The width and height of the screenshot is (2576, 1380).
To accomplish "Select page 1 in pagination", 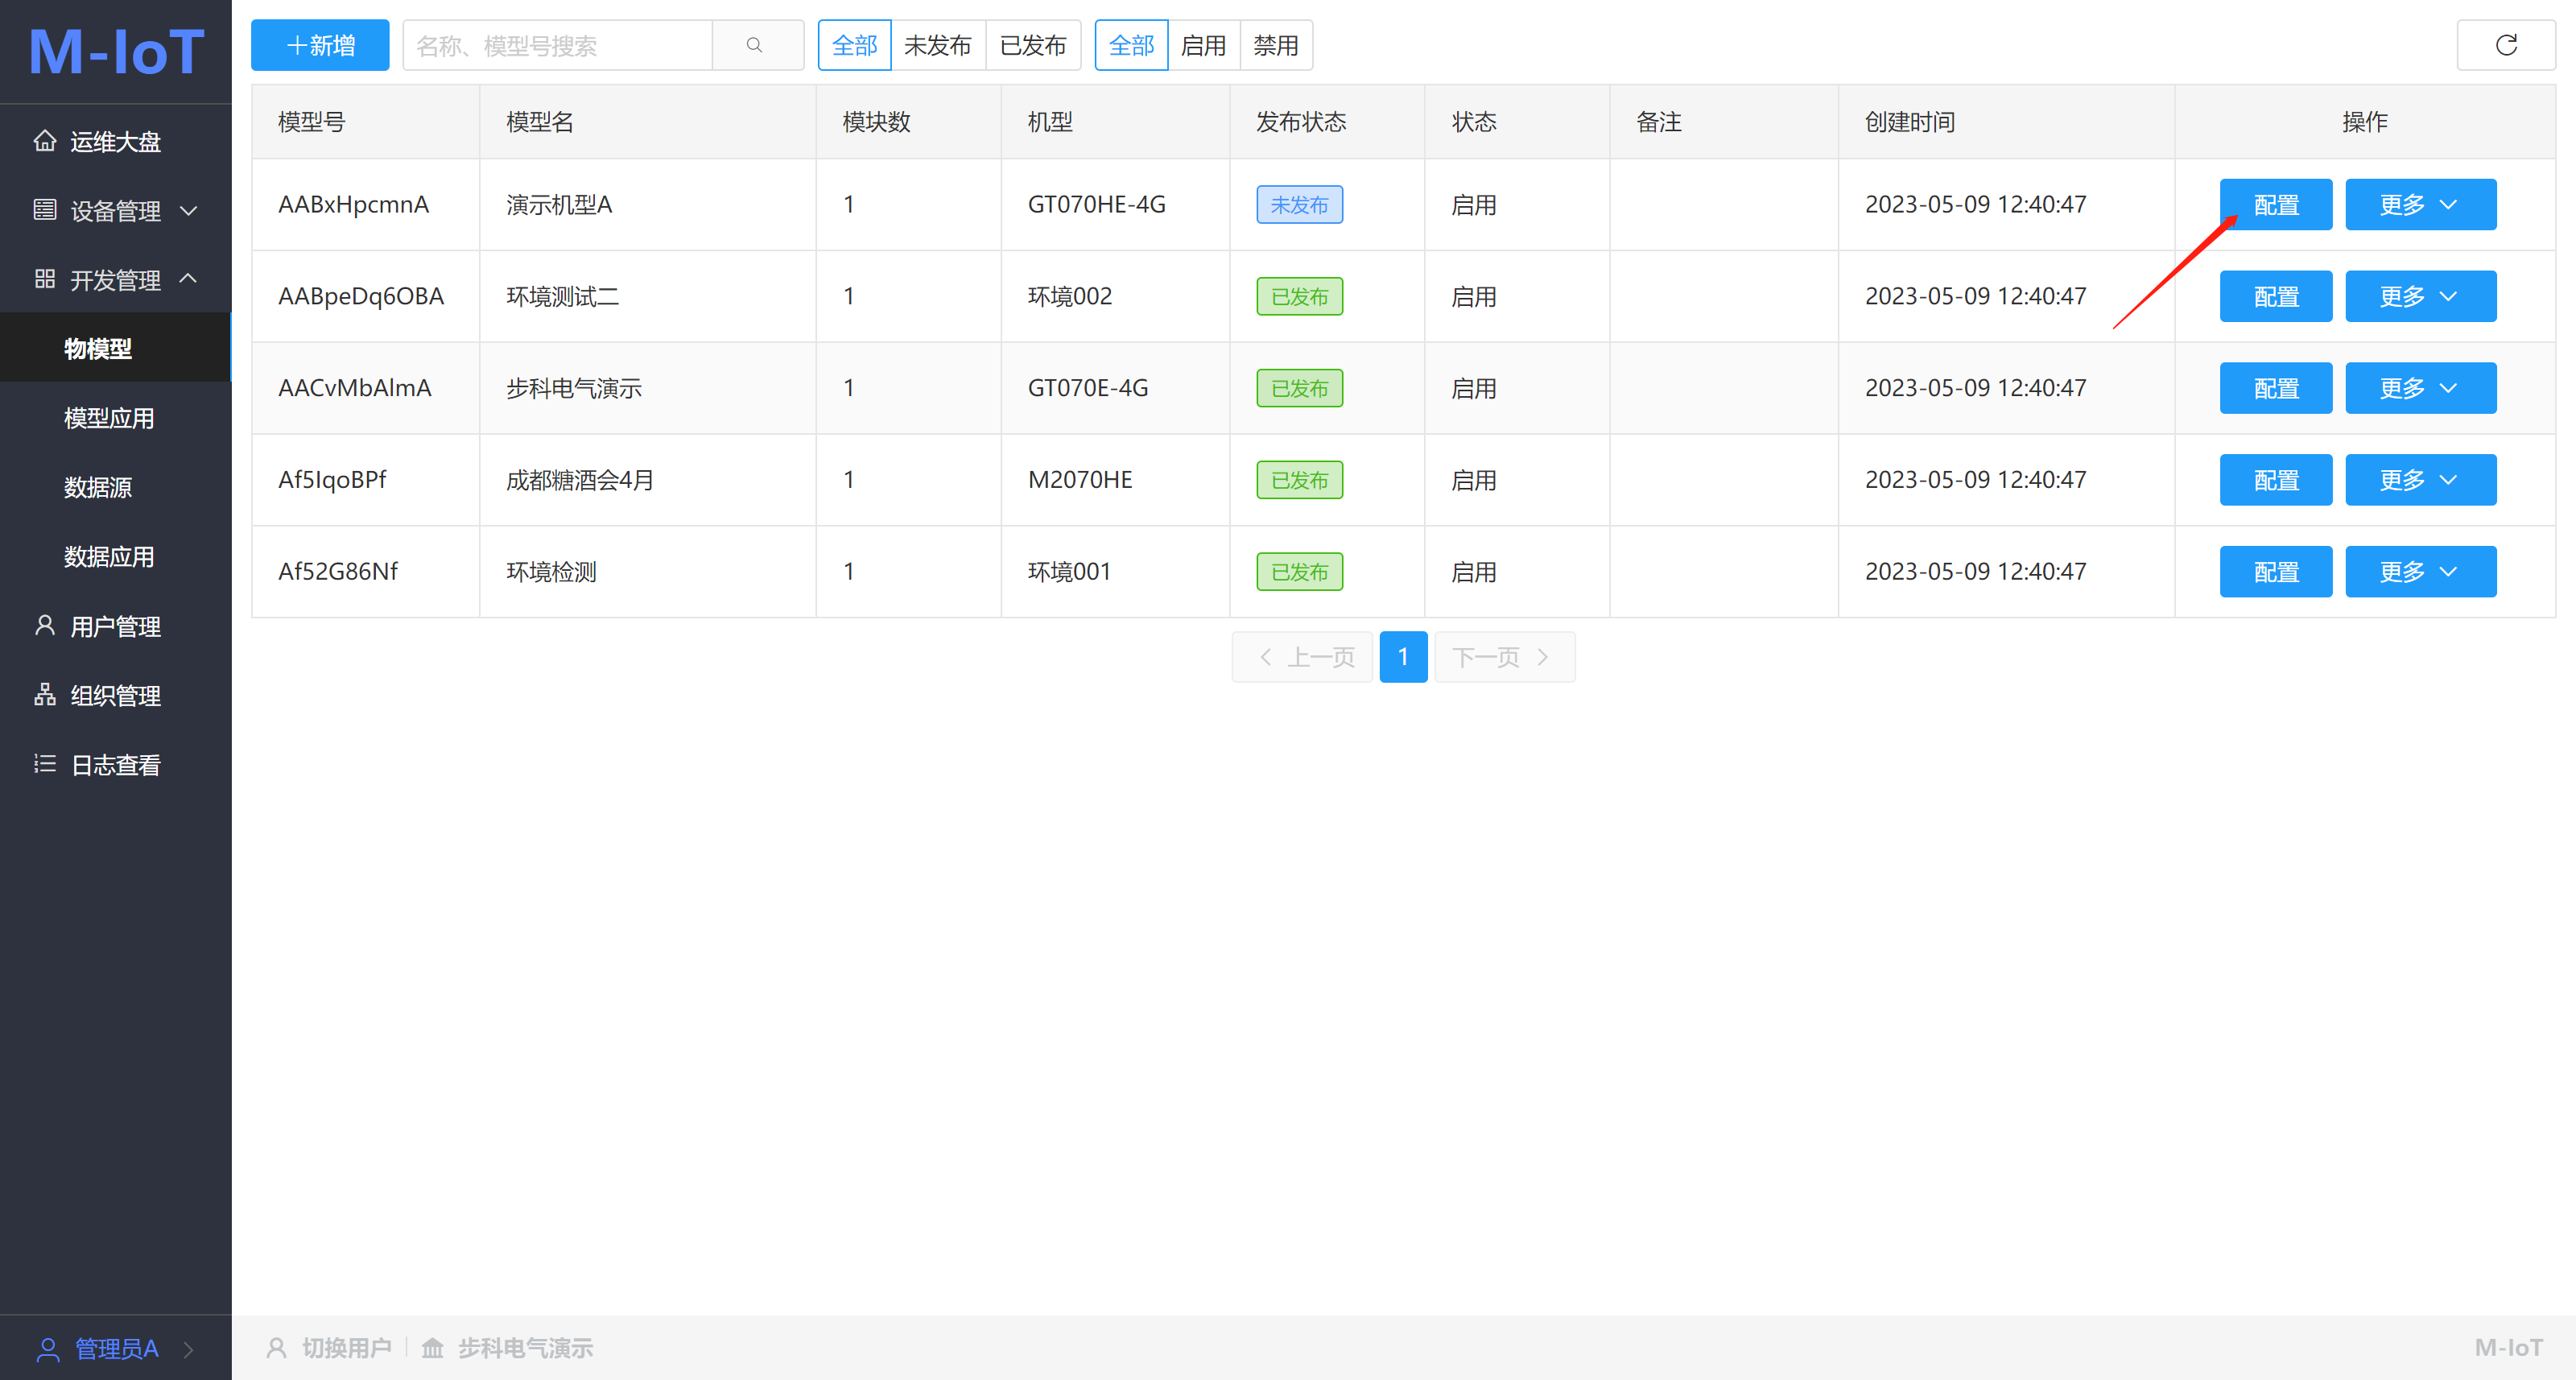I will click(1403, 657).
